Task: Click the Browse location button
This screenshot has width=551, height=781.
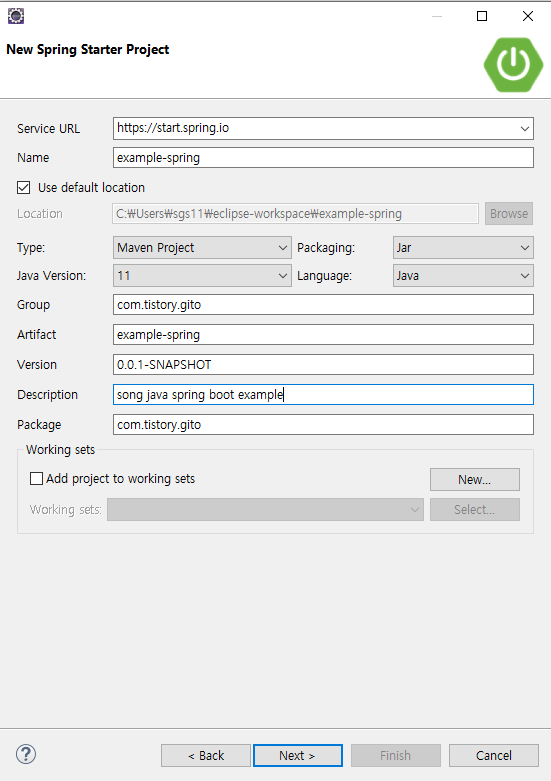Action: pos(509,214)
